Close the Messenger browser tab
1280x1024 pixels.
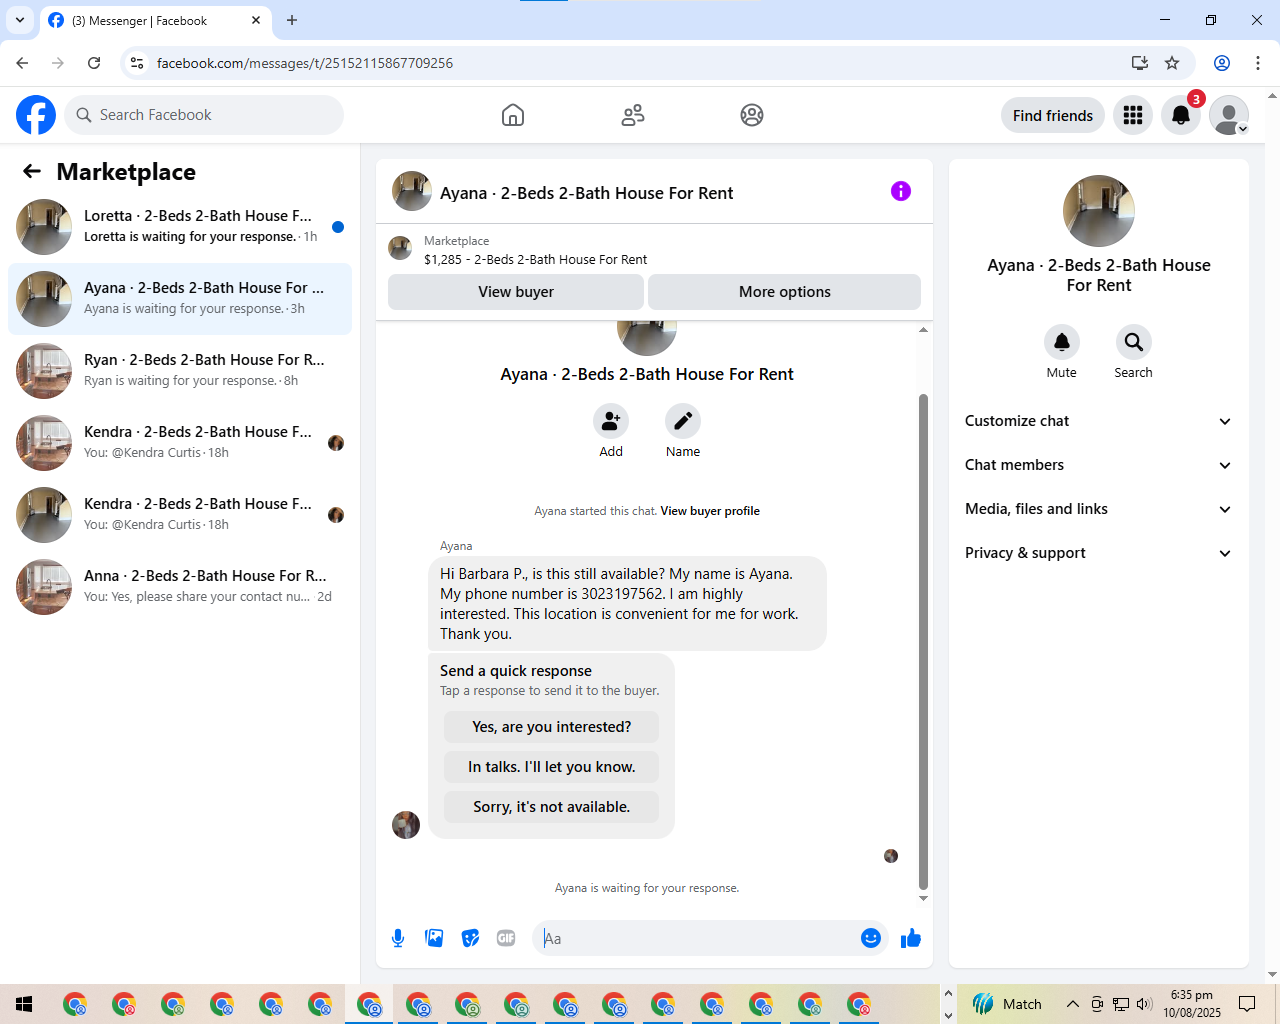(256, 20)
